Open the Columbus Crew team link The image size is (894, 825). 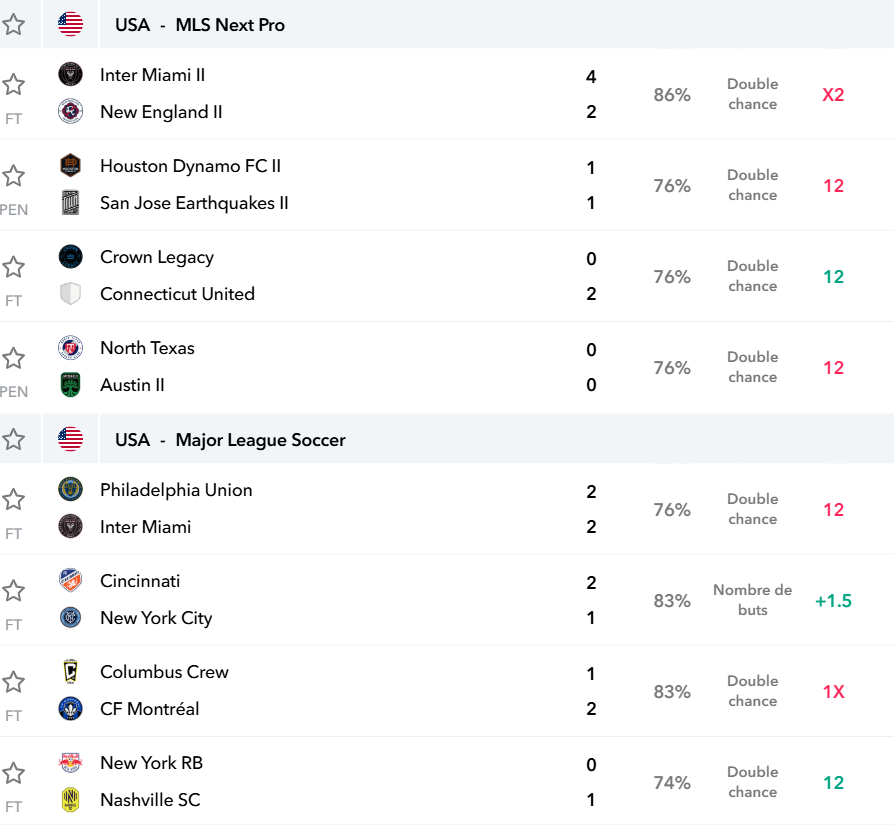pyautogui.click(x=164, y=672)
